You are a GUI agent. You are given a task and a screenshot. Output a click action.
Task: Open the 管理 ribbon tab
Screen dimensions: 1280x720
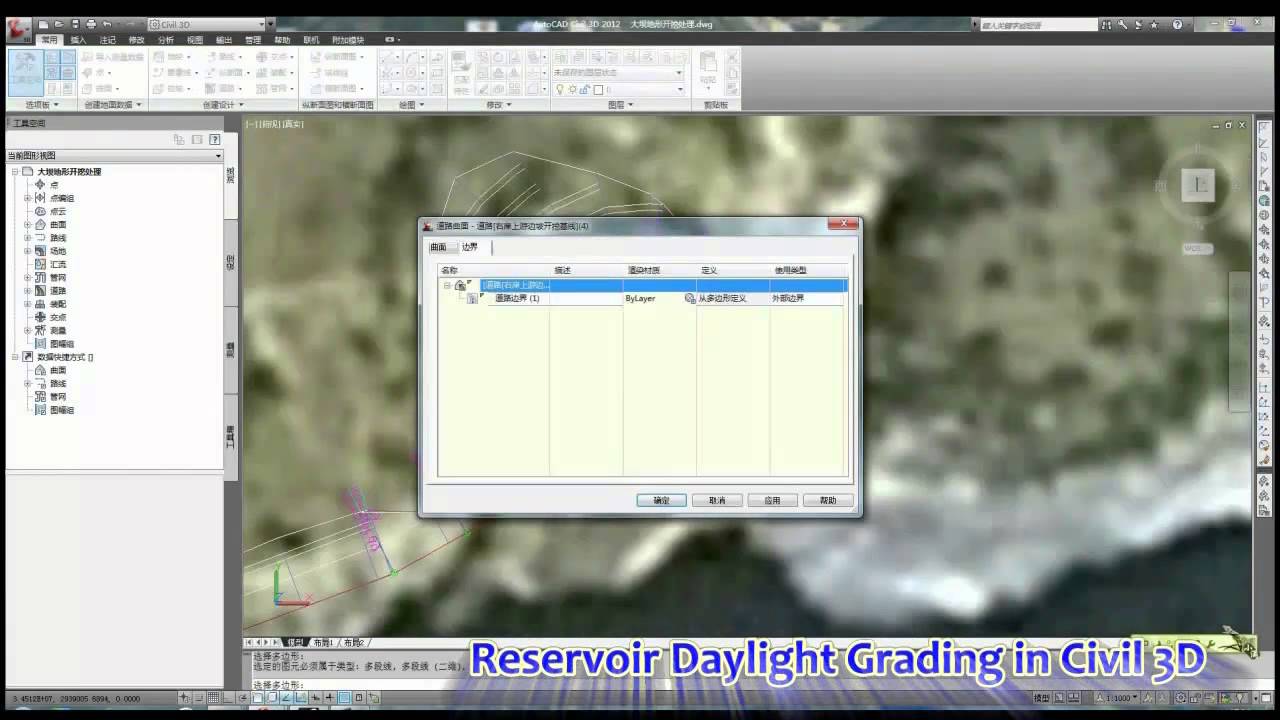[253, 40]
